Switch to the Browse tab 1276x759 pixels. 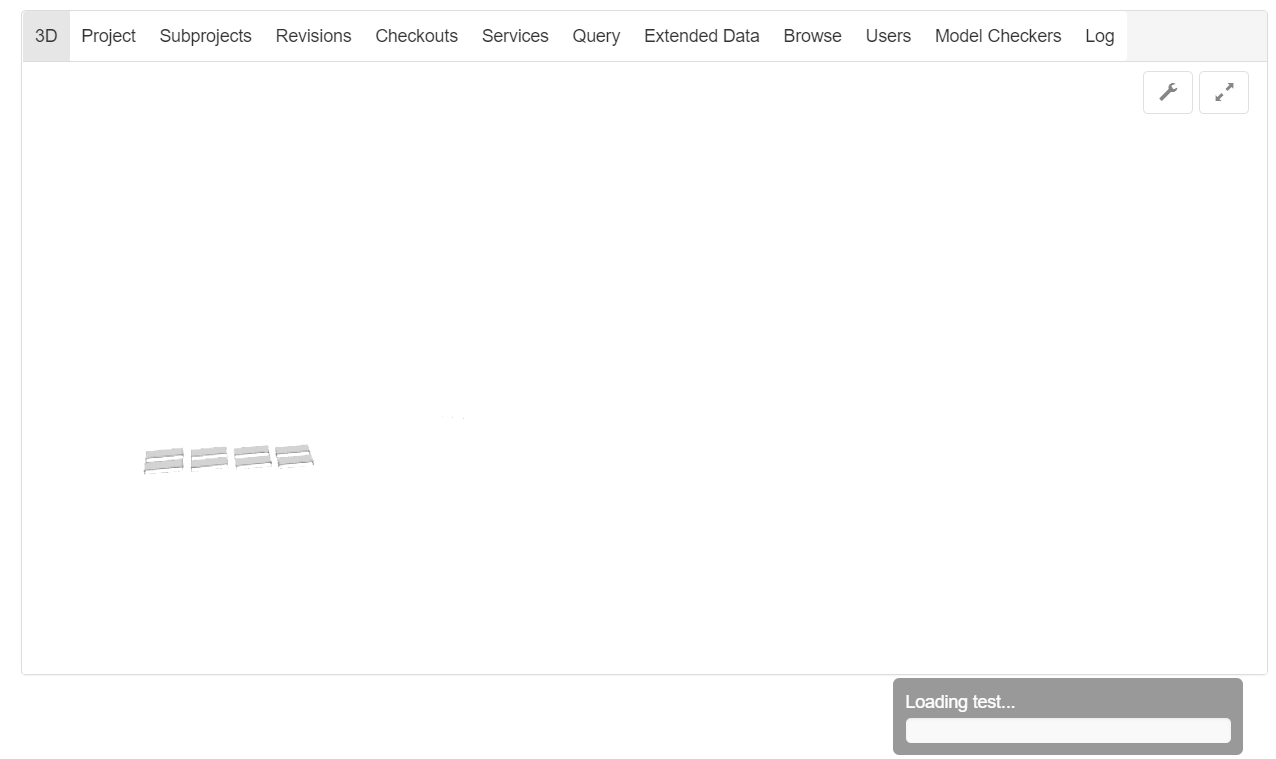click(812, 36)
